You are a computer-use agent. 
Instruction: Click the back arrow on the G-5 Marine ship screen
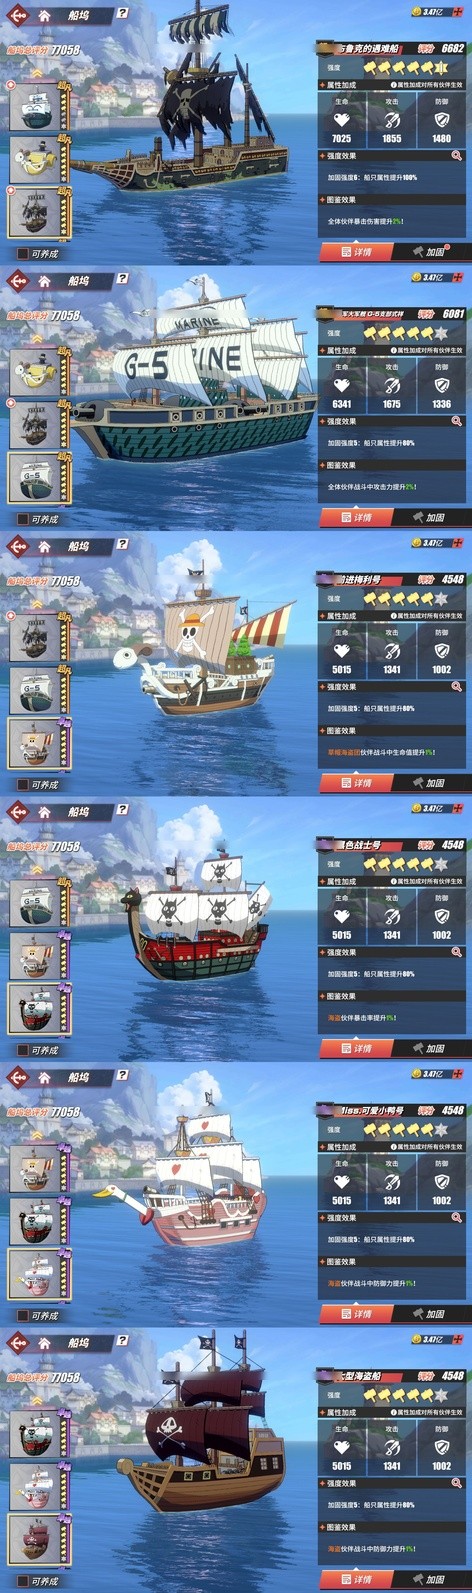(x=17, y=281)
